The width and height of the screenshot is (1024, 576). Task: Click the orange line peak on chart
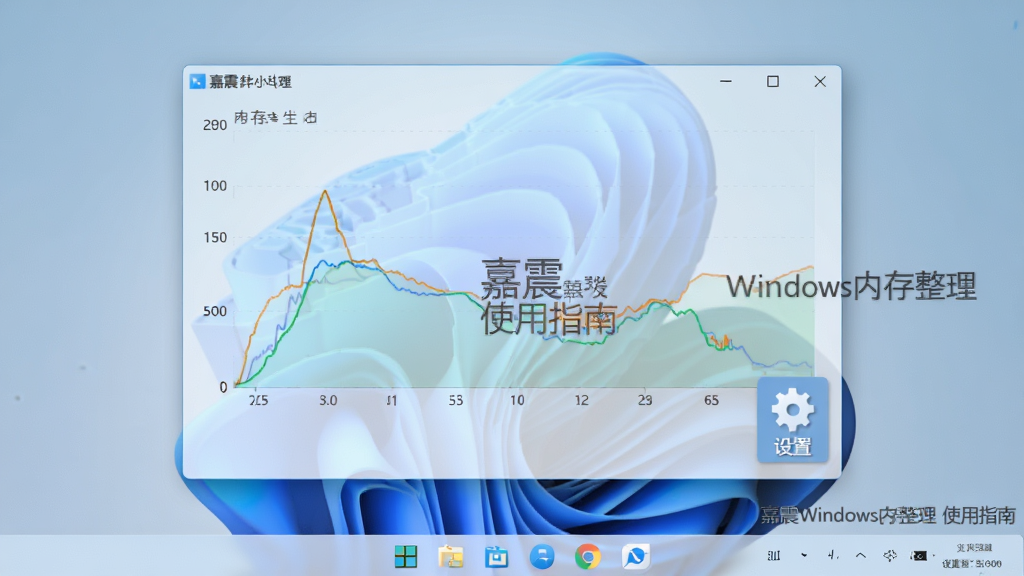(325, 191)
